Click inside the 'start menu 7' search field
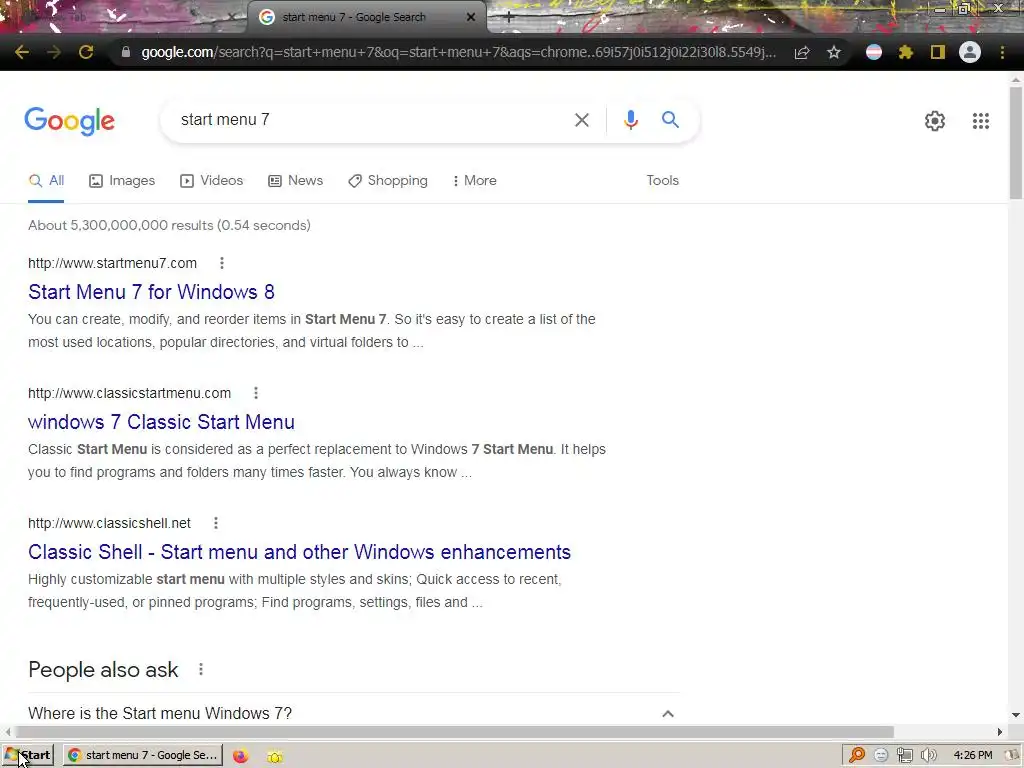This screenshot has height=768, width=1024. point(366,120)
